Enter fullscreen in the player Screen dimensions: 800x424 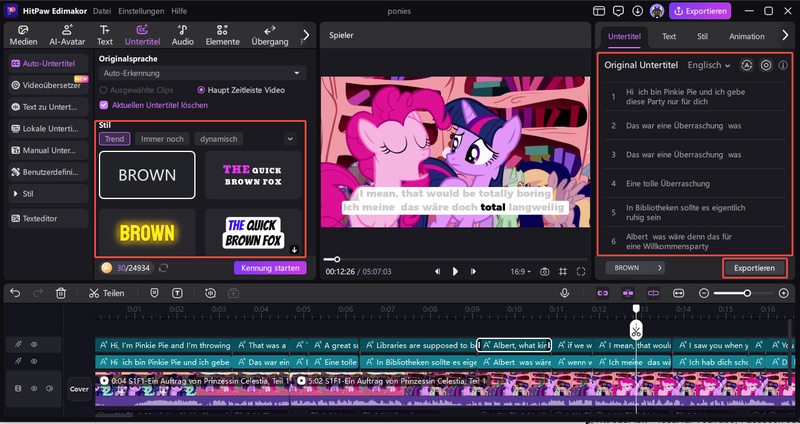tap(581, 271)
